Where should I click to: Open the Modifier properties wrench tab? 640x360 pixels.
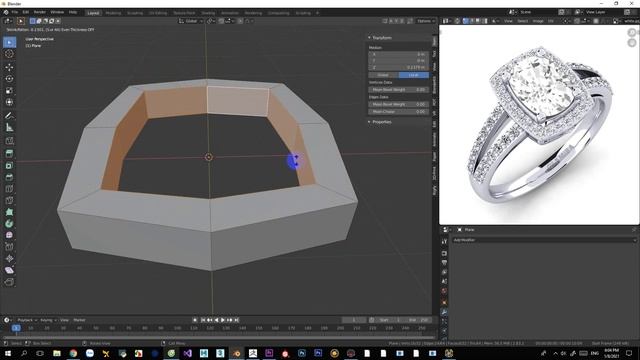pyautogui.click(x=444, y=312)
